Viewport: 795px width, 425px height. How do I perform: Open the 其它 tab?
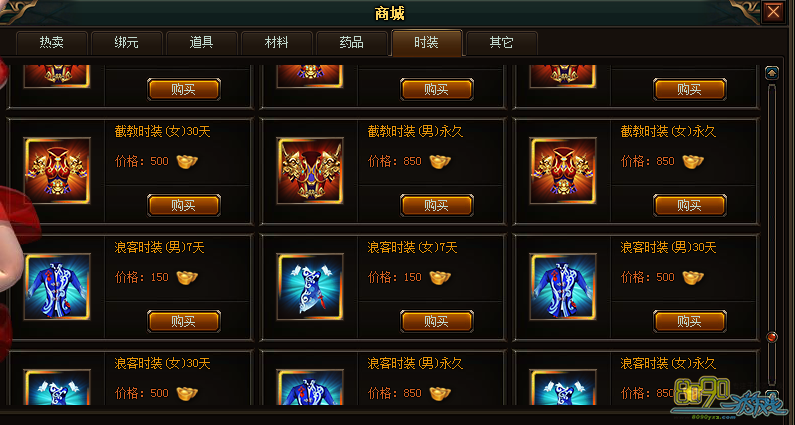pos(501,43)
